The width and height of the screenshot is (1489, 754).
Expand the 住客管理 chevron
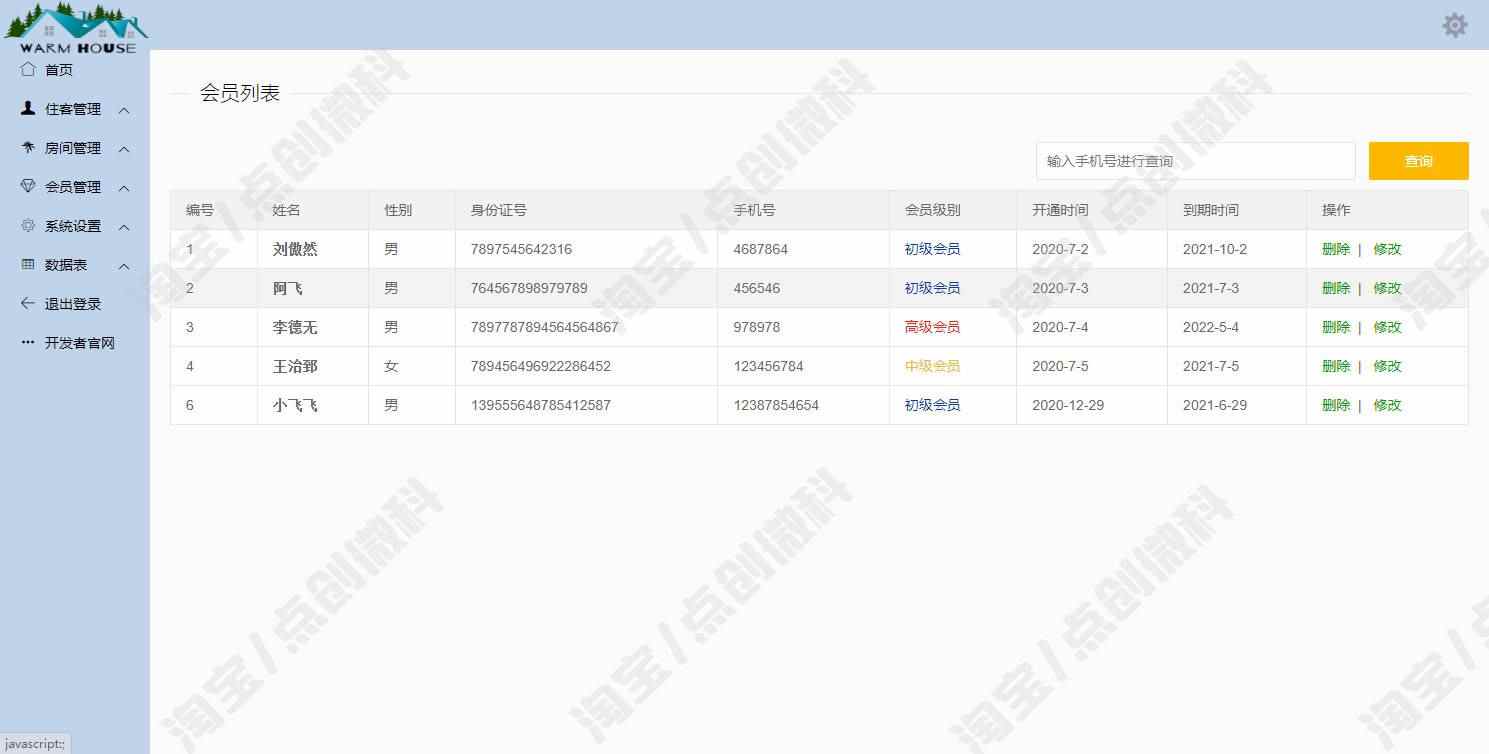(124, 110)
